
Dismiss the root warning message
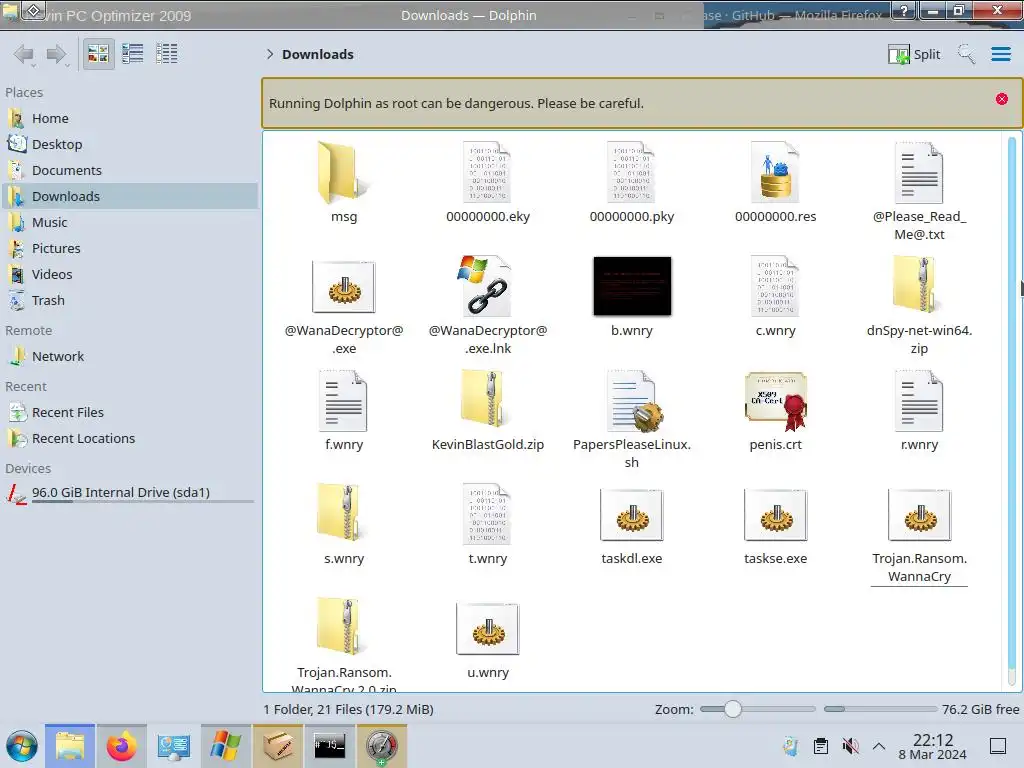tap(1001, 99)
